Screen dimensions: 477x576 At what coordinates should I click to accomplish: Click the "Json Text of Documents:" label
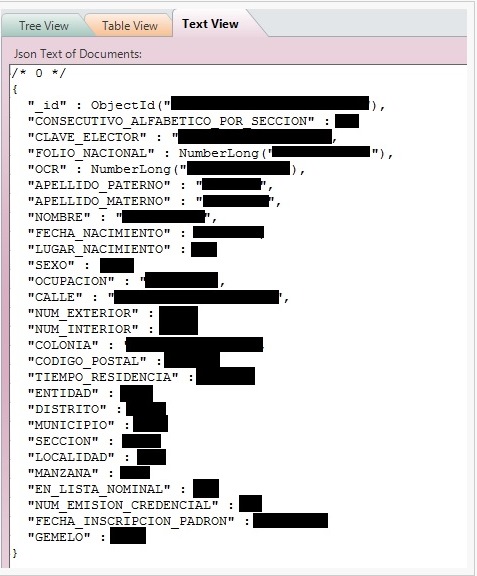coord(78,54)
